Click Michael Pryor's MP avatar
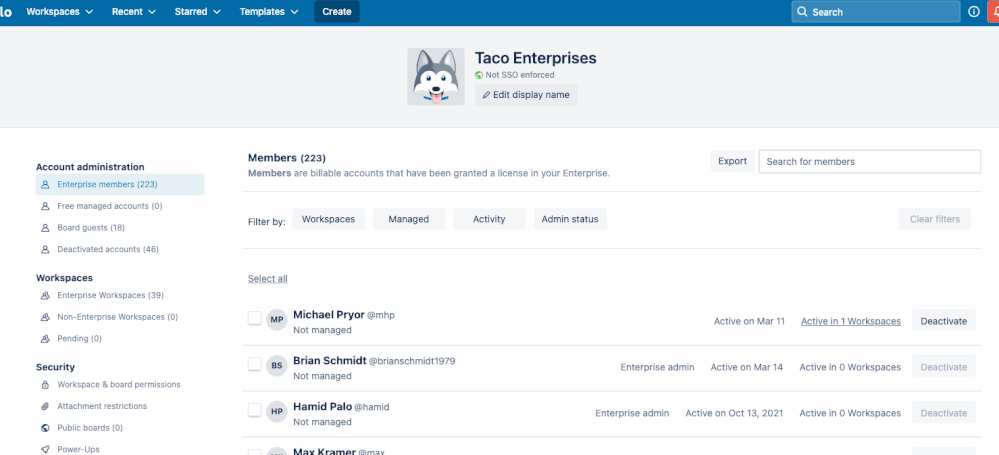This screenshot has width=999, height=455. click(x=277, y=320)
